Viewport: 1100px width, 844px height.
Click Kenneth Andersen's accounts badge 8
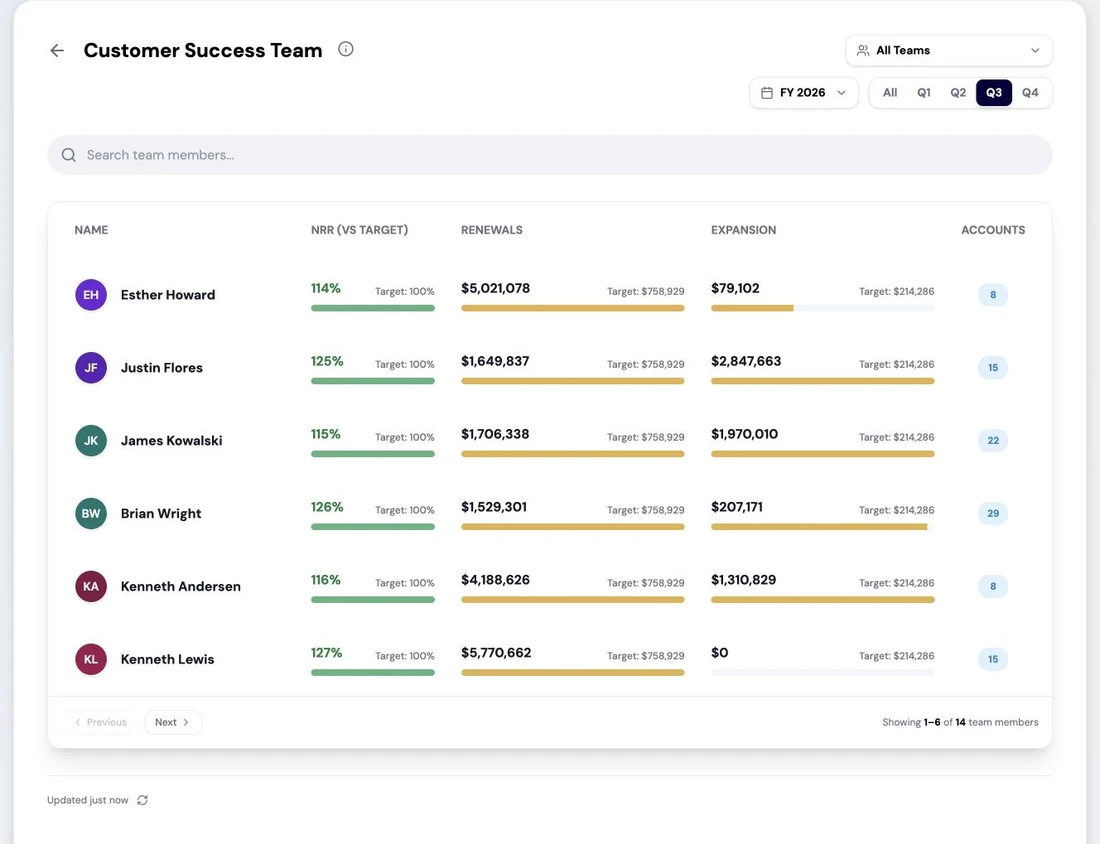coord(993,587)
